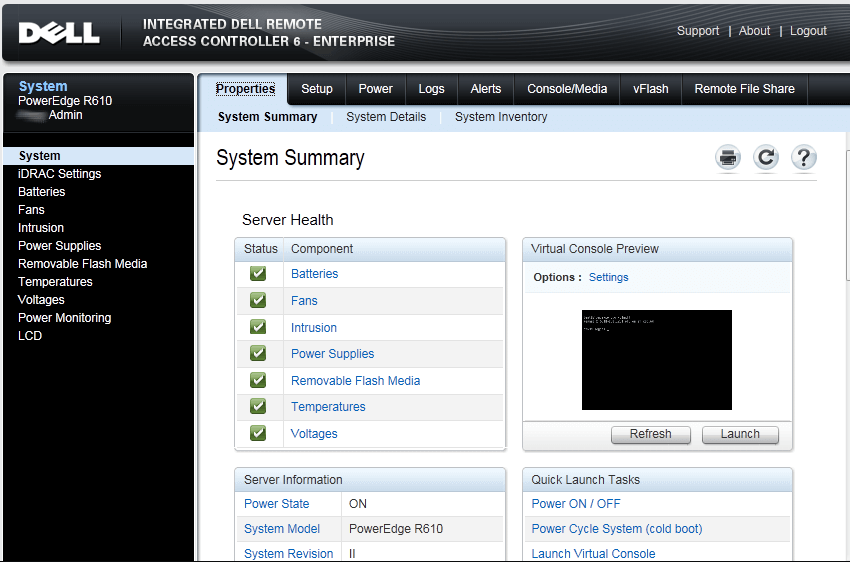
Task: Click the Refresh button under console preview
Action: click(x=651, y=435)
